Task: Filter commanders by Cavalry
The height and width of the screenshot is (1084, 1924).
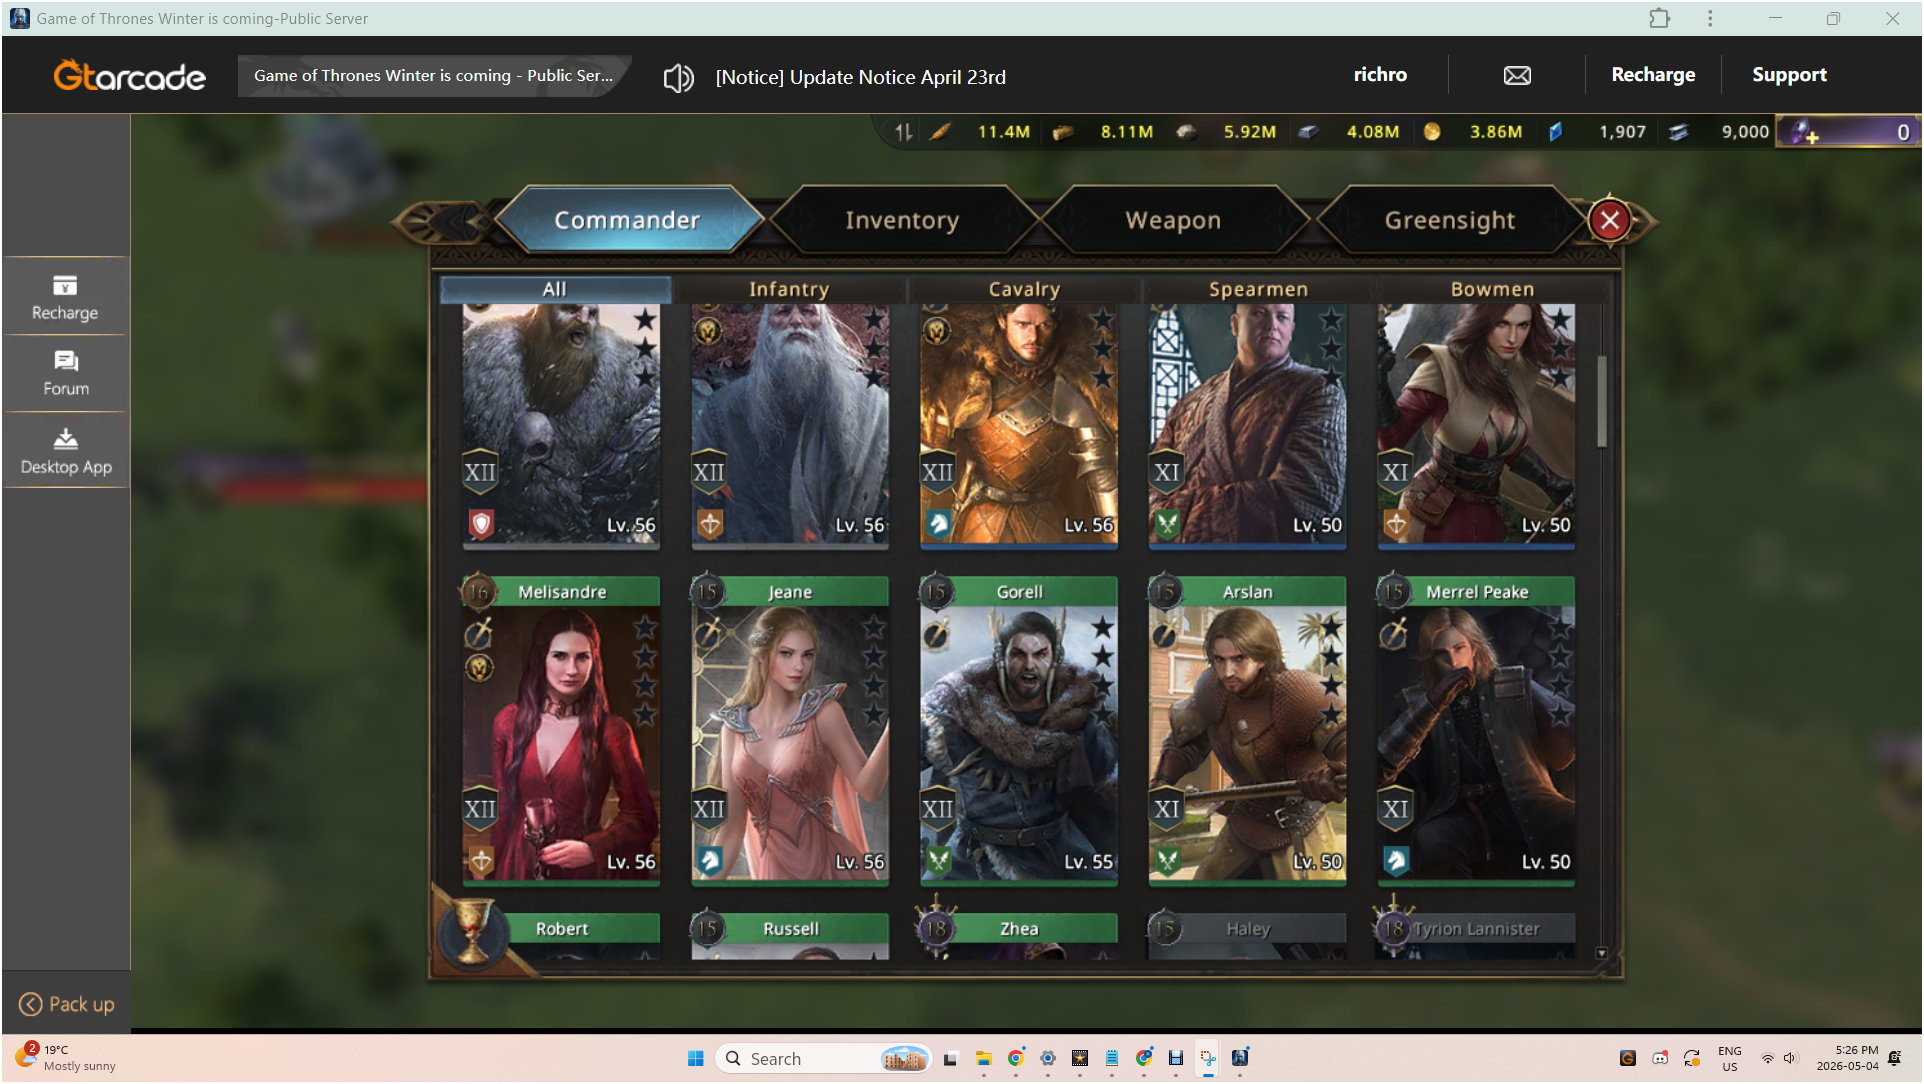Action: coord(1024,289)
